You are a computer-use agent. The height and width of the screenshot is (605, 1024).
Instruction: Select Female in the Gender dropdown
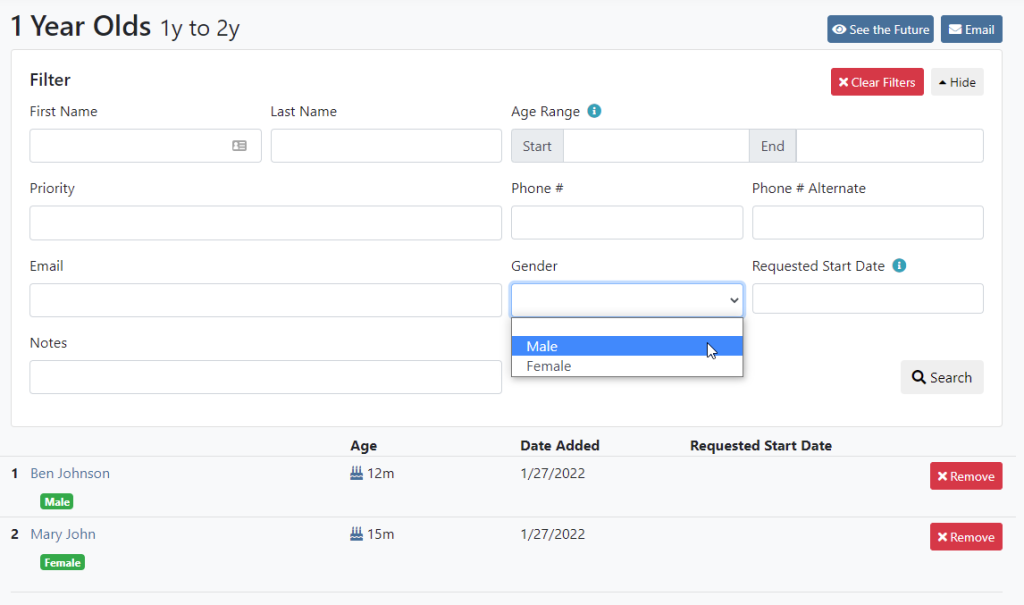pos(627,366)
